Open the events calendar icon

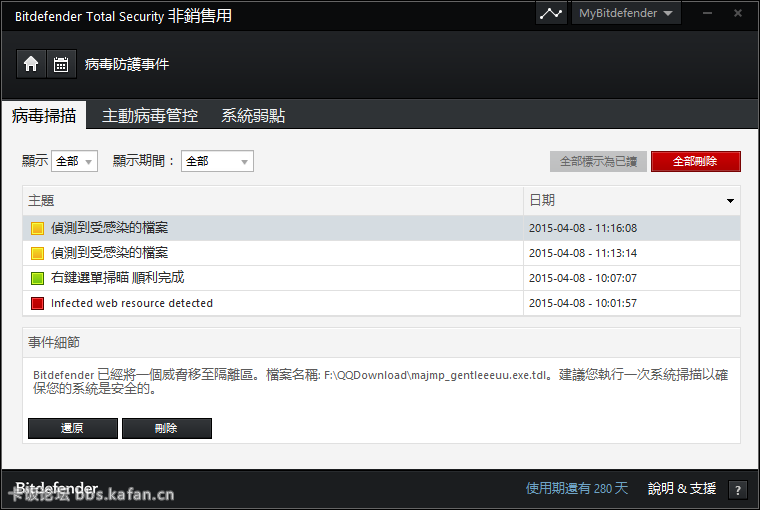coord(61,64)
